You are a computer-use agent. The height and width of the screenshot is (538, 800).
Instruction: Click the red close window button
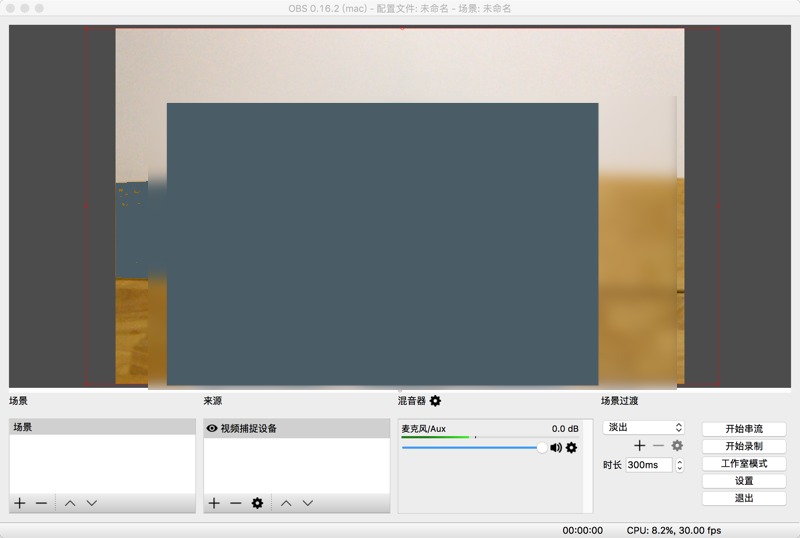(x=10, y=8)
